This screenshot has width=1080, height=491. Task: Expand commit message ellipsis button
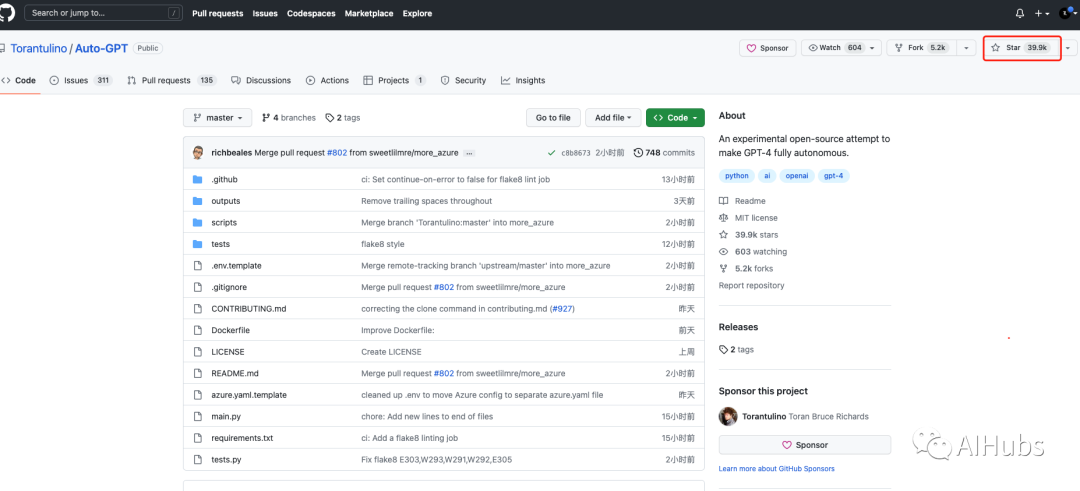click(x=470, y=153)
